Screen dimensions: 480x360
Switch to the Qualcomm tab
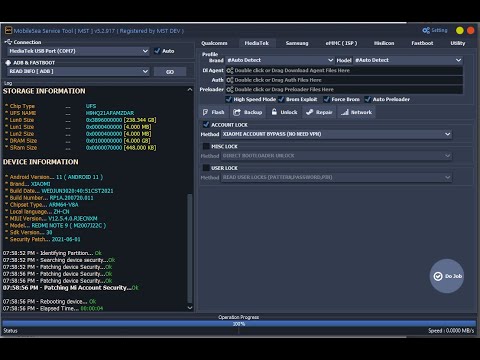tap(214, 43)
